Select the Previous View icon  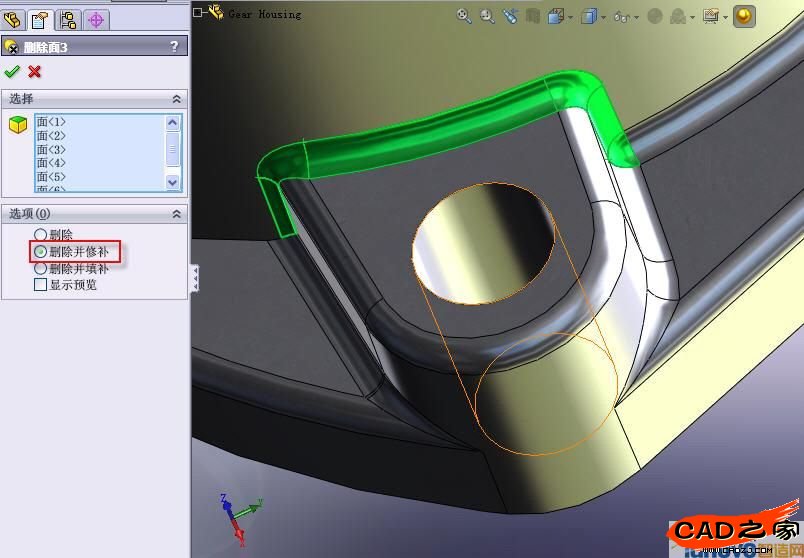[x=511, y=15]
